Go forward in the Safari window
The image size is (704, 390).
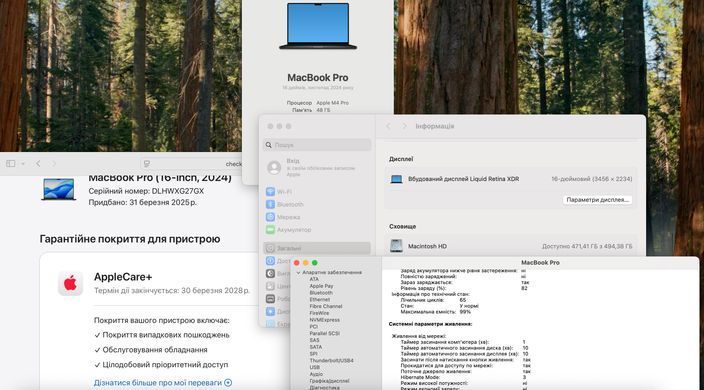(x=54, y=164)
